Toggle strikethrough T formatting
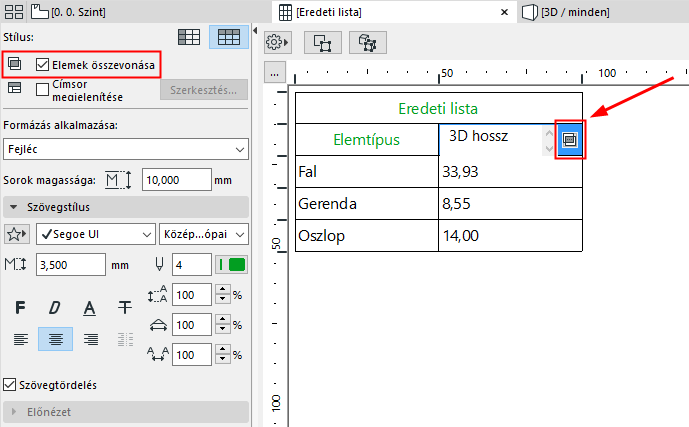Viewport: 689px width, 427px height. 125,308
